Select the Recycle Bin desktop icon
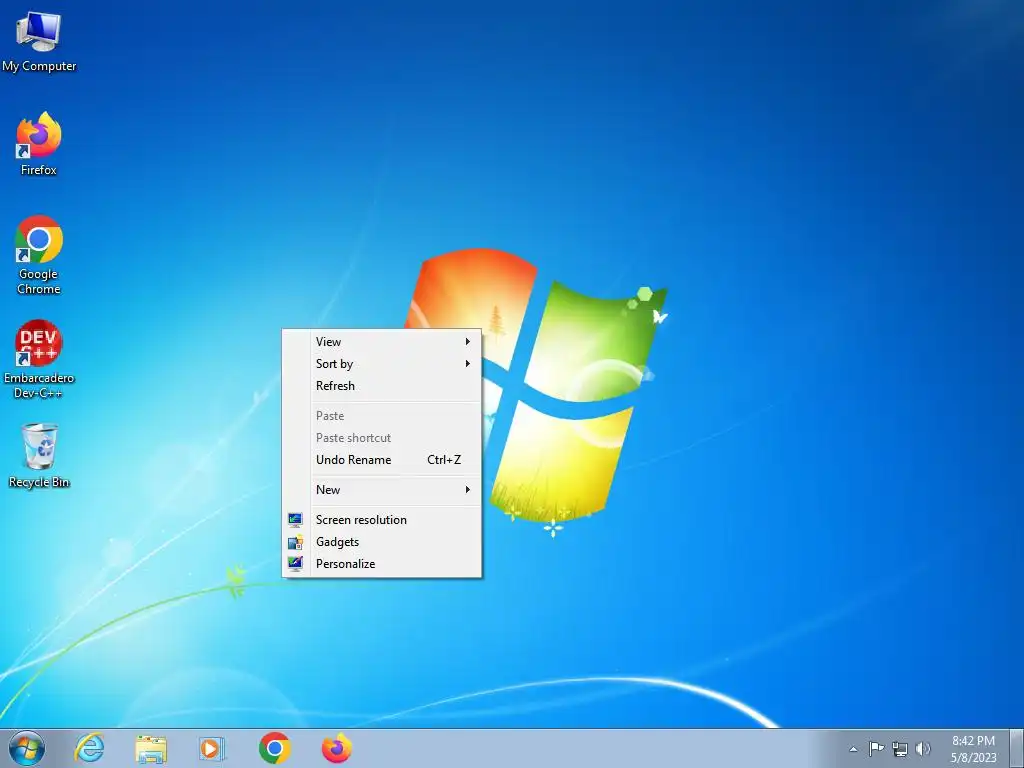 click(39, 455)
